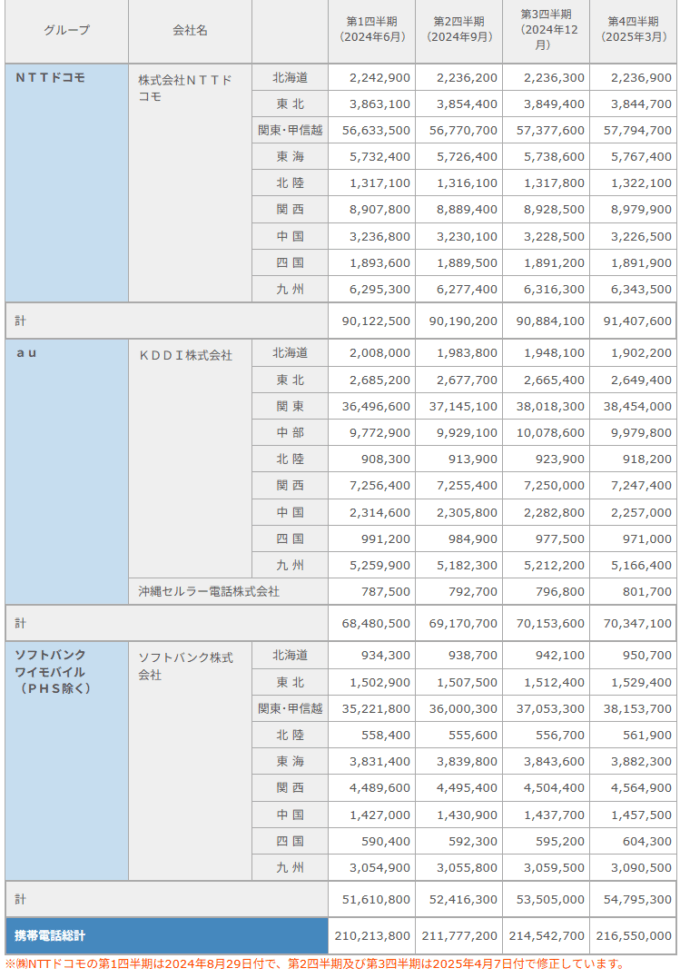680x978 pixels.
Task: Select the value 8,889,400
Action: click(x=467, y=210)
